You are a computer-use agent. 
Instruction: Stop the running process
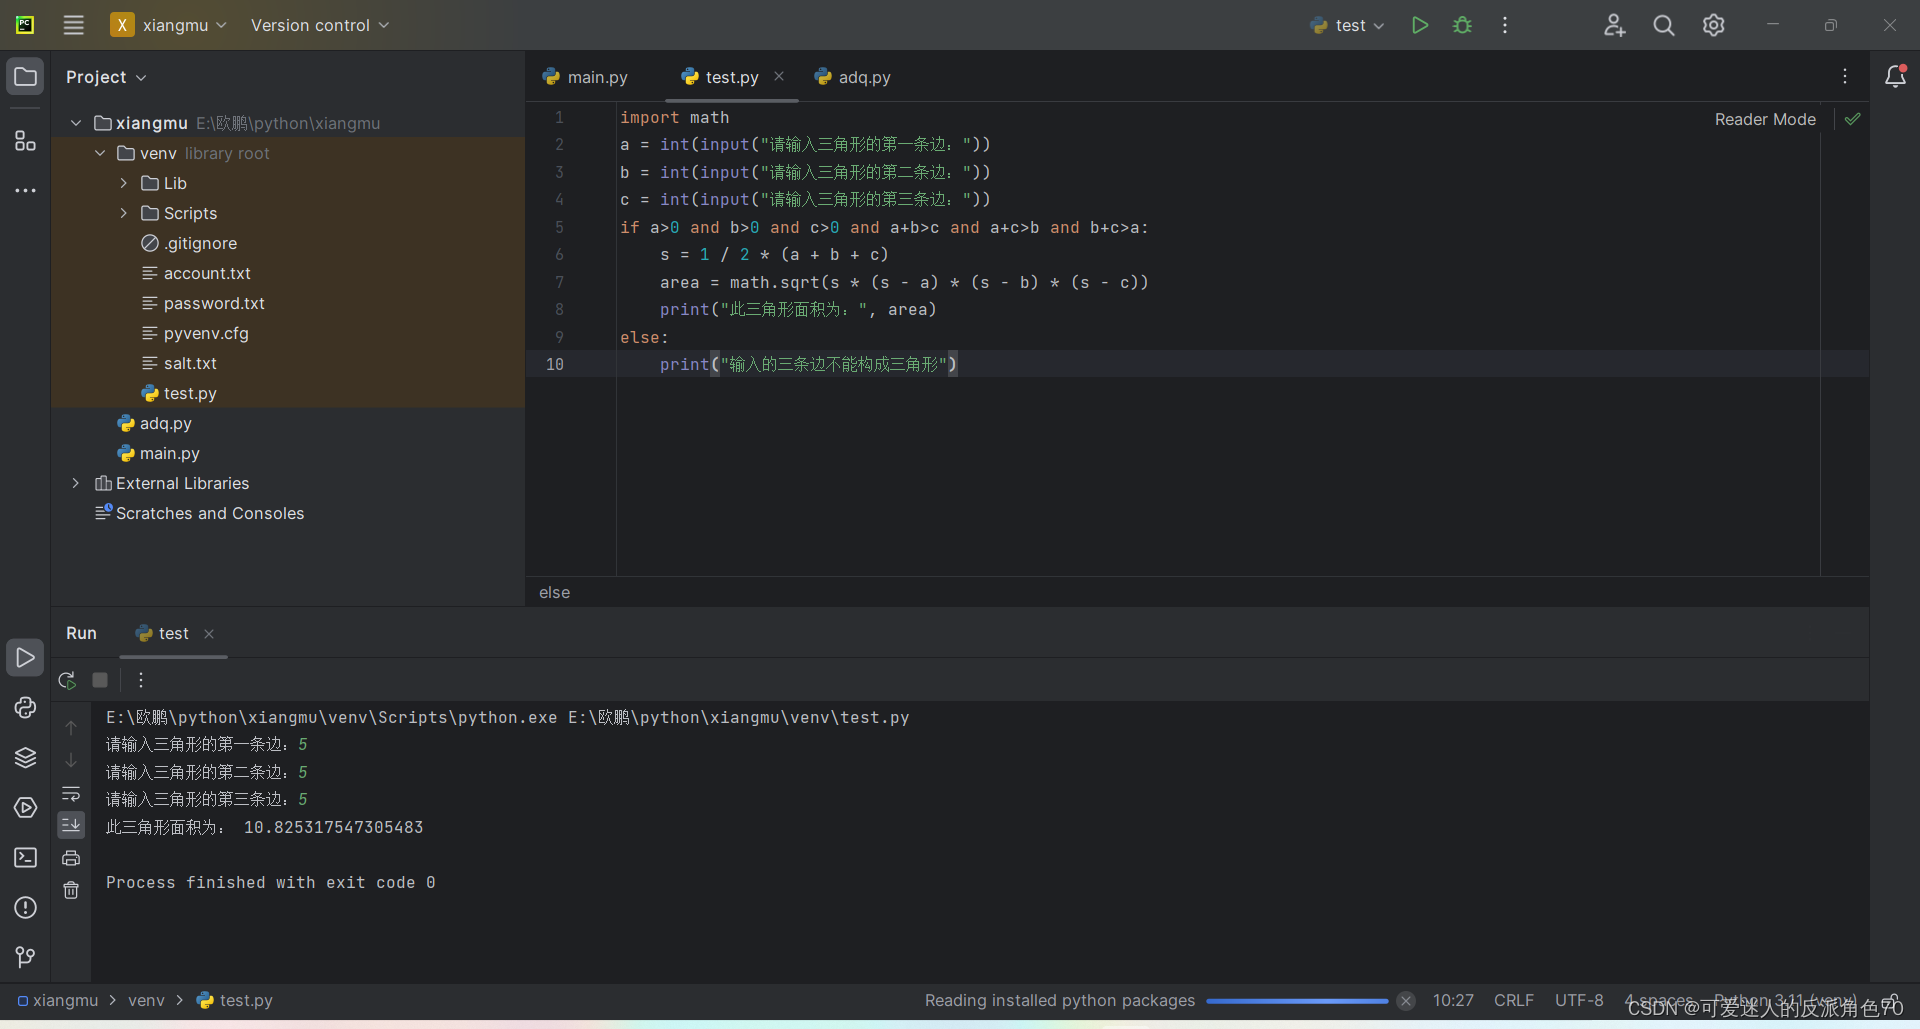[x=99, y=680]
